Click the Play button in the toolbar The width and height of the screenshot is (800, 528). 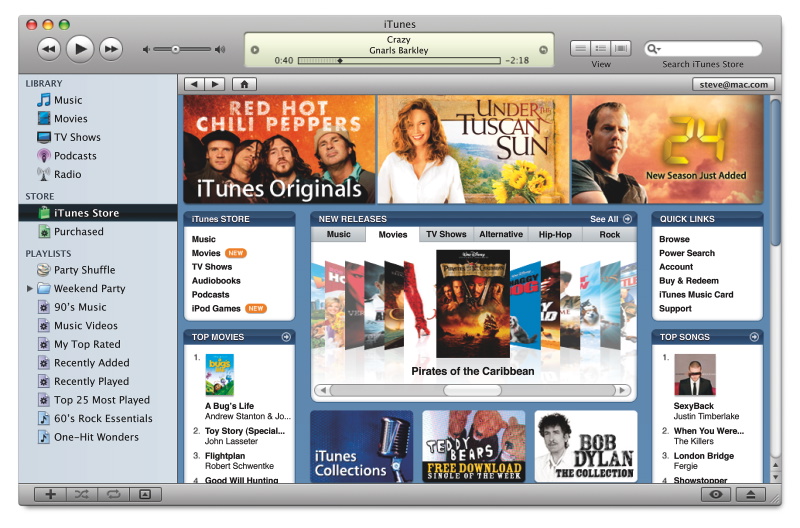(80, 48)
